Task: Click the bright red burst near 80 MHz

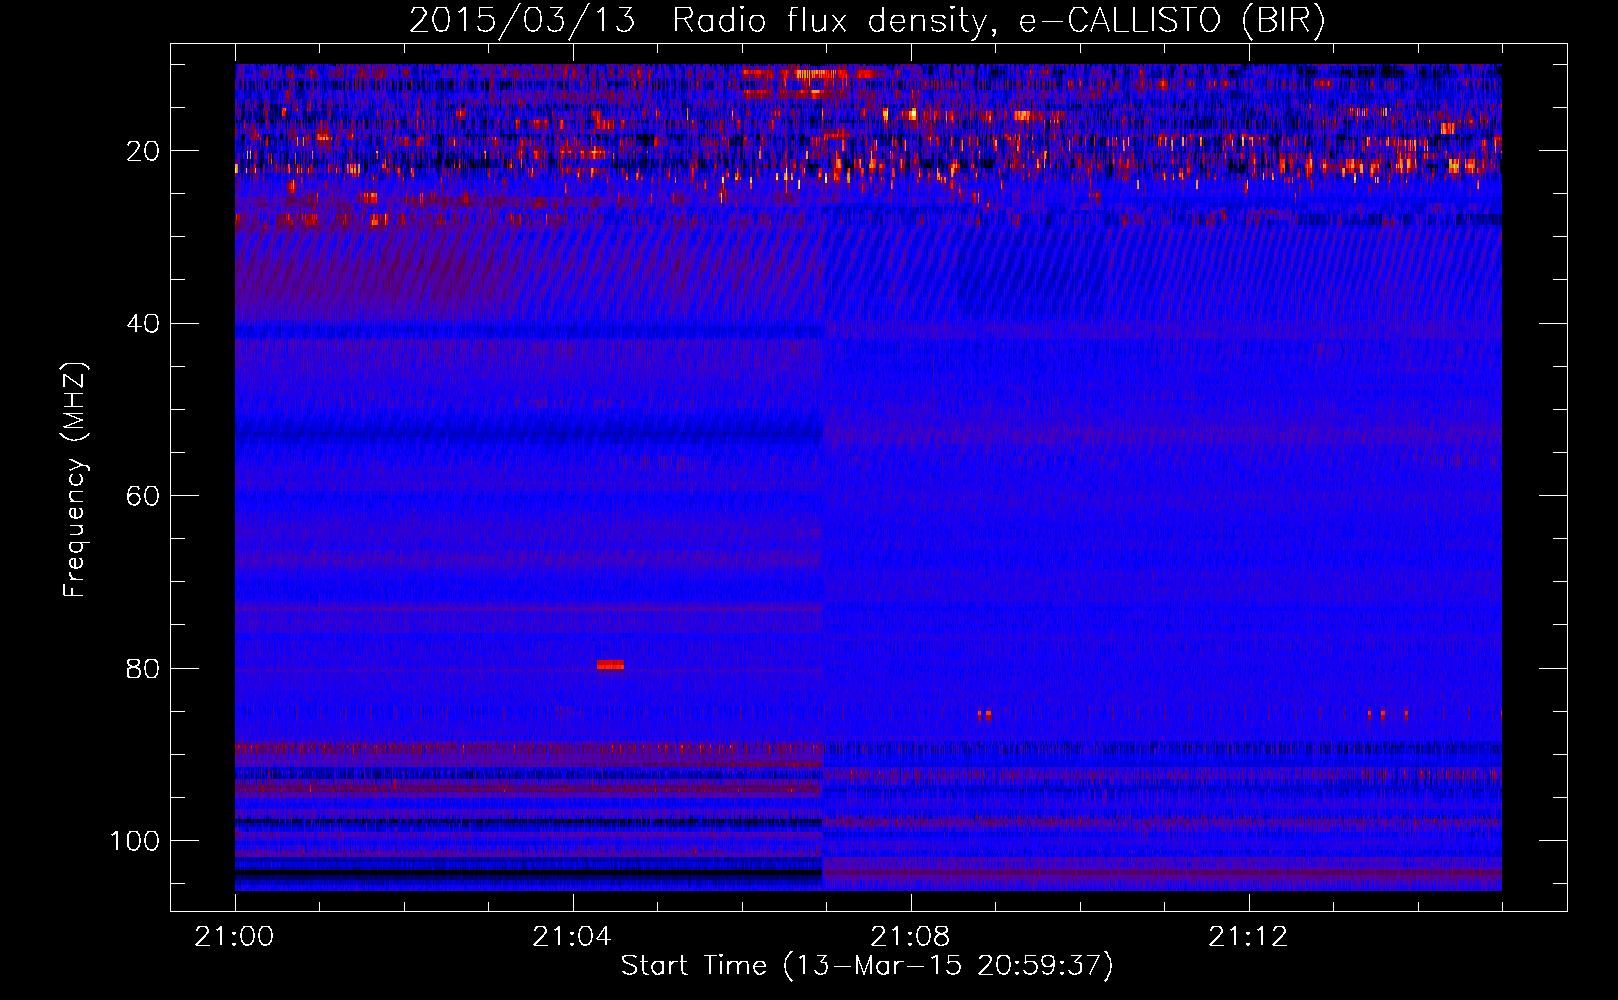Action: click(x=610, y=665)
